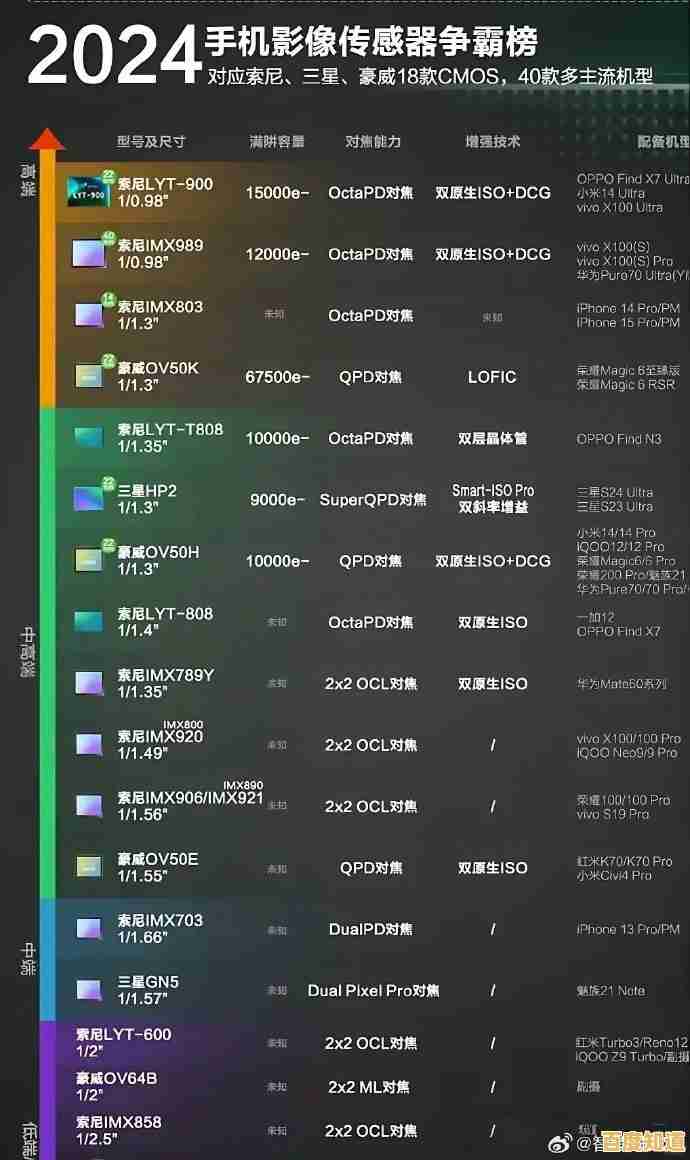Click SuperQPD对焦 in the 三星HP2 row
The width and height of the screenshot is (690, 1160).
coord(373,499)
